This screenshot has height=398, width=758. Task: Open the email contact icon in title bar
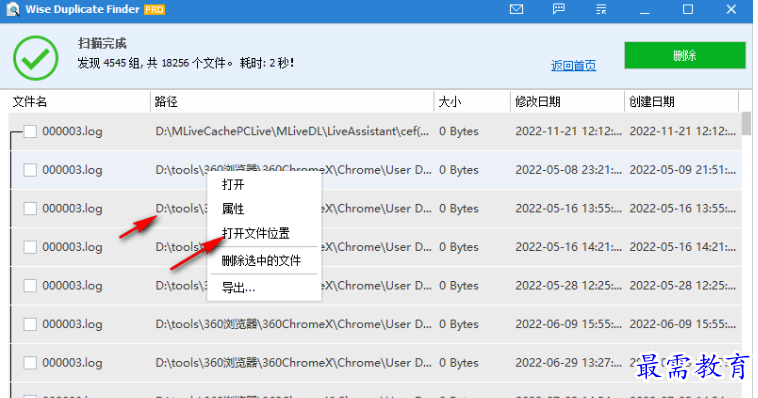(x=516, y=9)
